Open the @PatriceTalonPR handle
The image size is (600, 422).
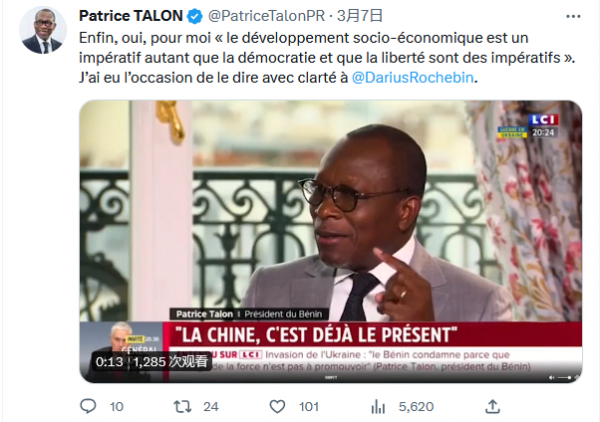pyautogui.click(x=266, y=16)
